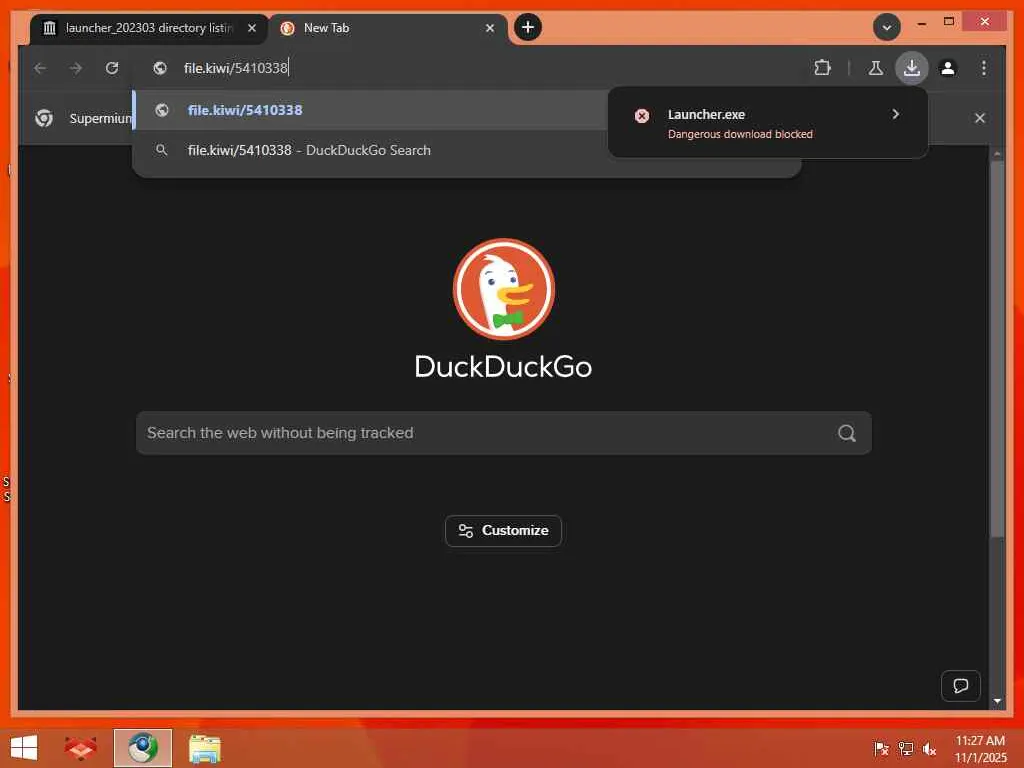Click the page vertical scrollbar

[x=997, y=349]
